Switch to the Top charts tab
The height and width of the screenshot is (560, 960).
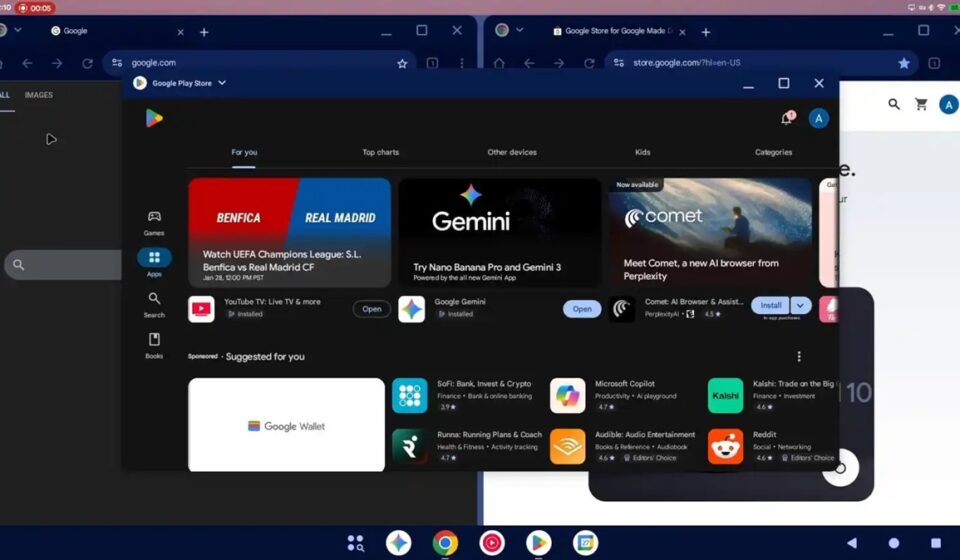point(380,152)
